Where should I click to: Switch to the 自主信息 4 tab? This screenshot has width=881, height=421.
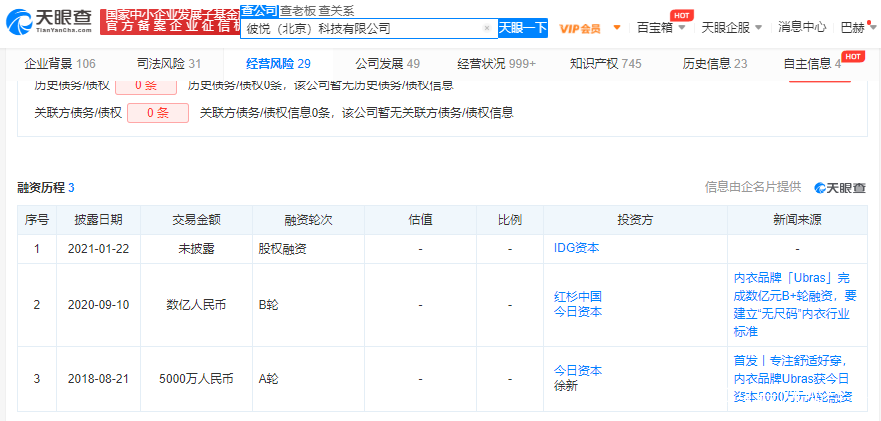point(812,64)
